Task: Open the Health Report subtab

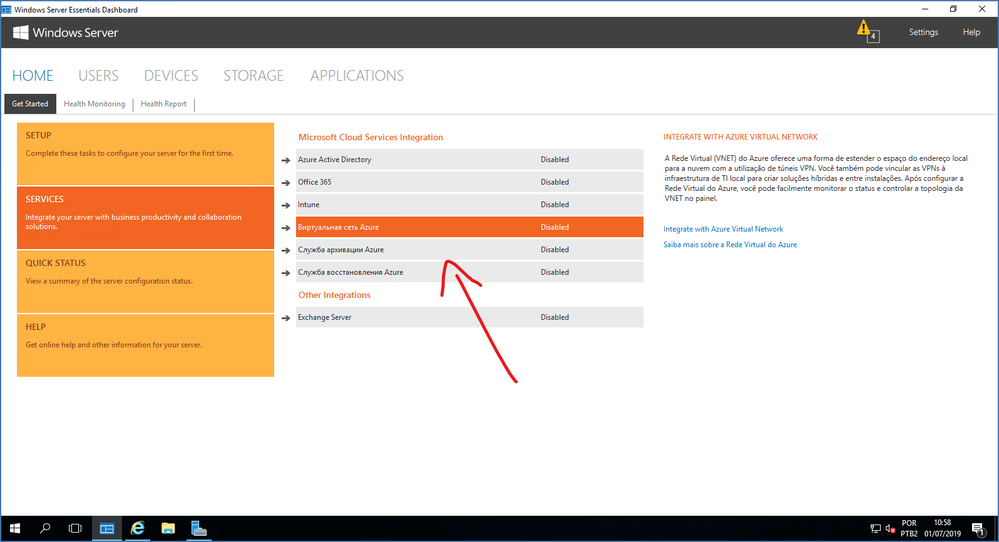Action: tap(164, 104)
